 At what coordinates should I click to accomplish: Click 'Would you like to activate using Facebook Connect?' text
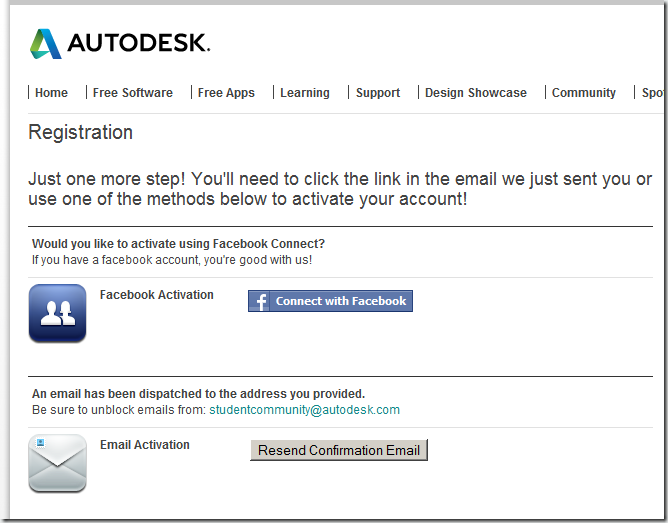tap(179, 244)
